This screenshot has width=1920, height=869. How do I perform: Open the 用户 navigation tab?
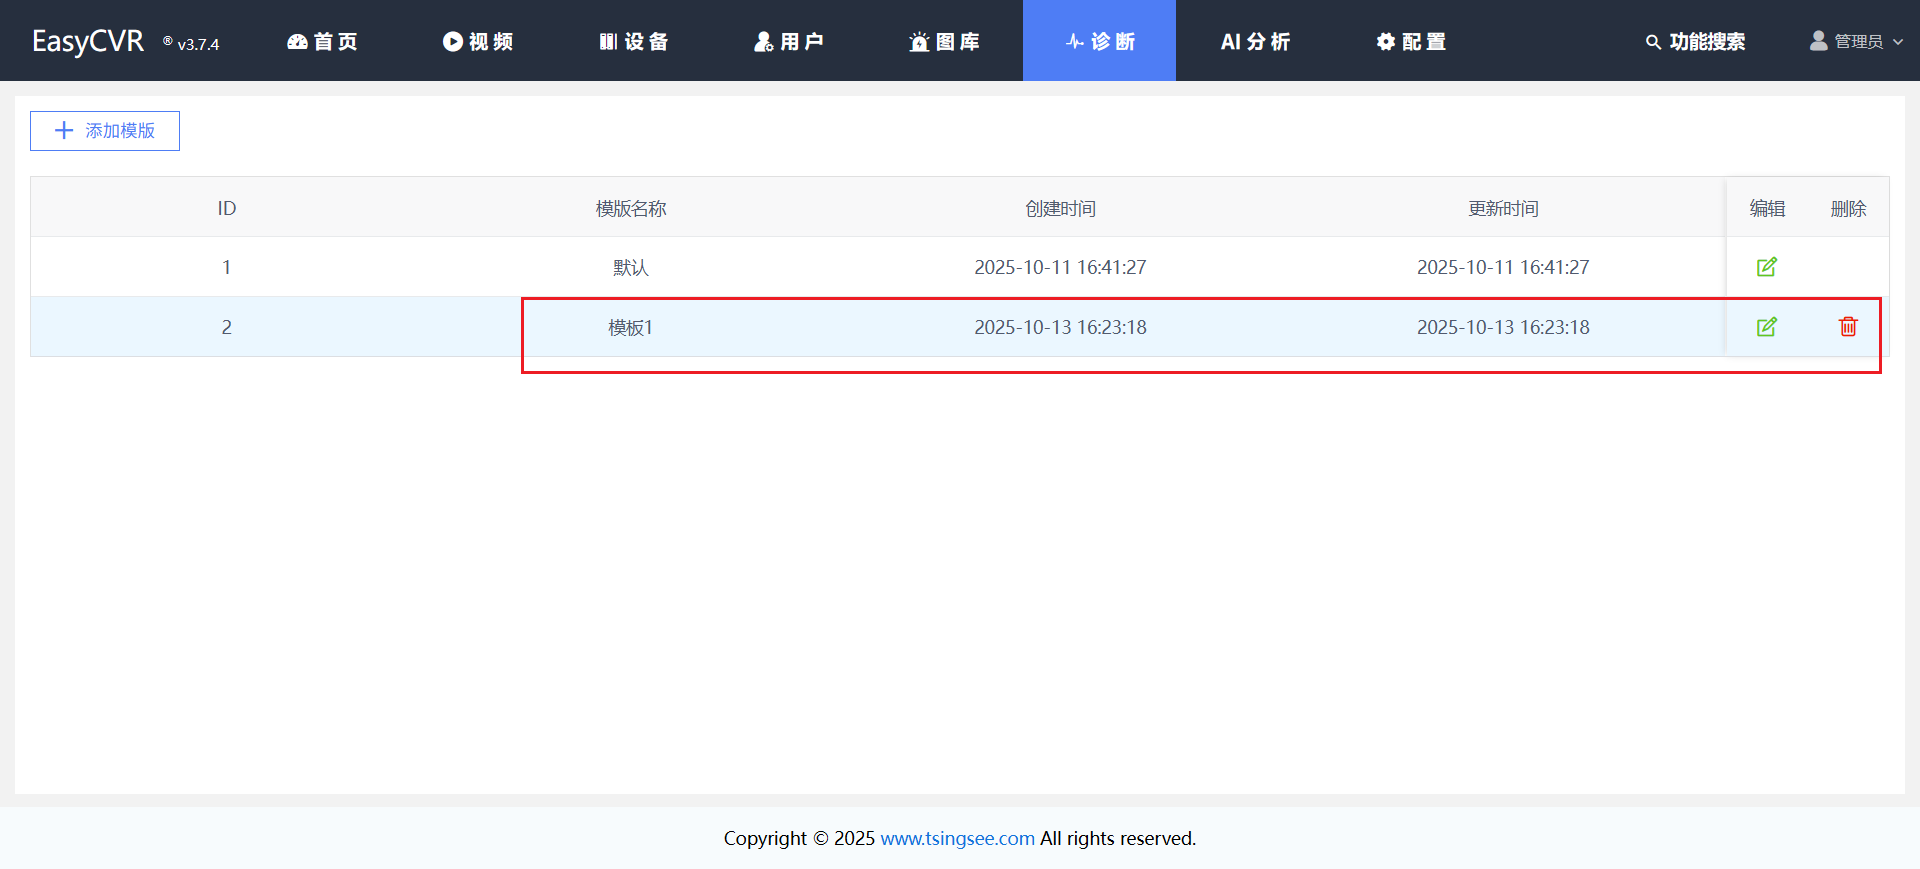[788, 42]
